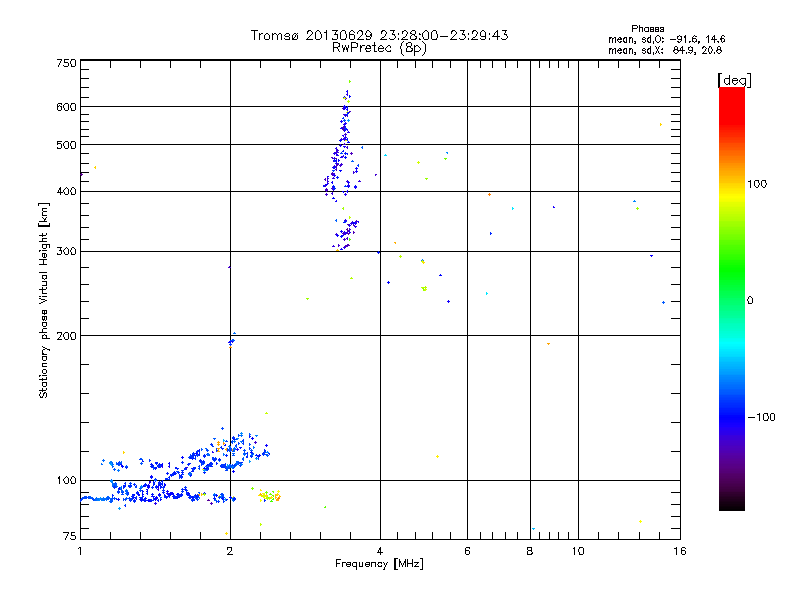Click the RwPretec (8p) subtitle
Image resolution: width=800 pixels, height=600 pixels.
pyautogui.click(x=379, y=47)
